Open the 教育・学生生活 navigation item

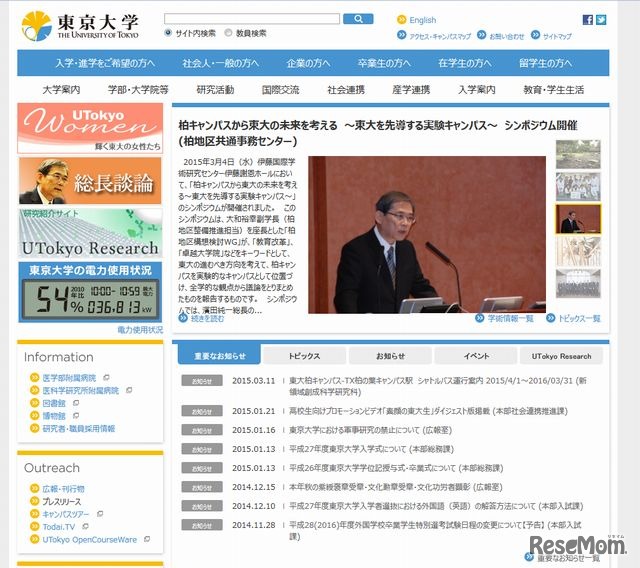click(553, 89)
